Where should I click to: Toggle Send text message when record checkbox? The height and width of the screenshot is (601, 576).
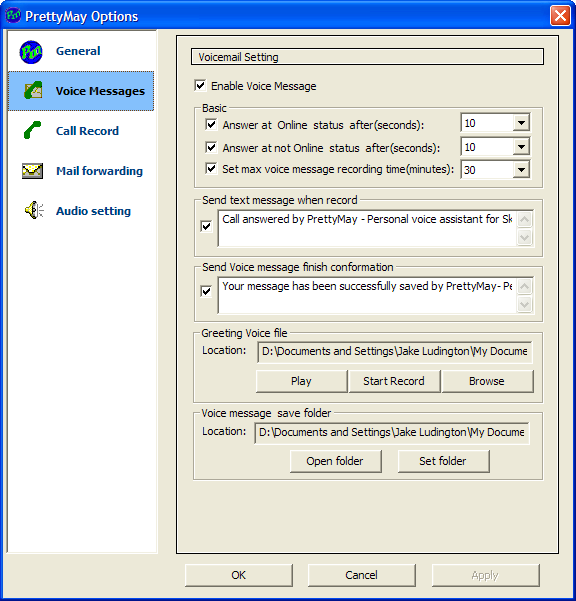pyautogui.click(x=206, y=227)
